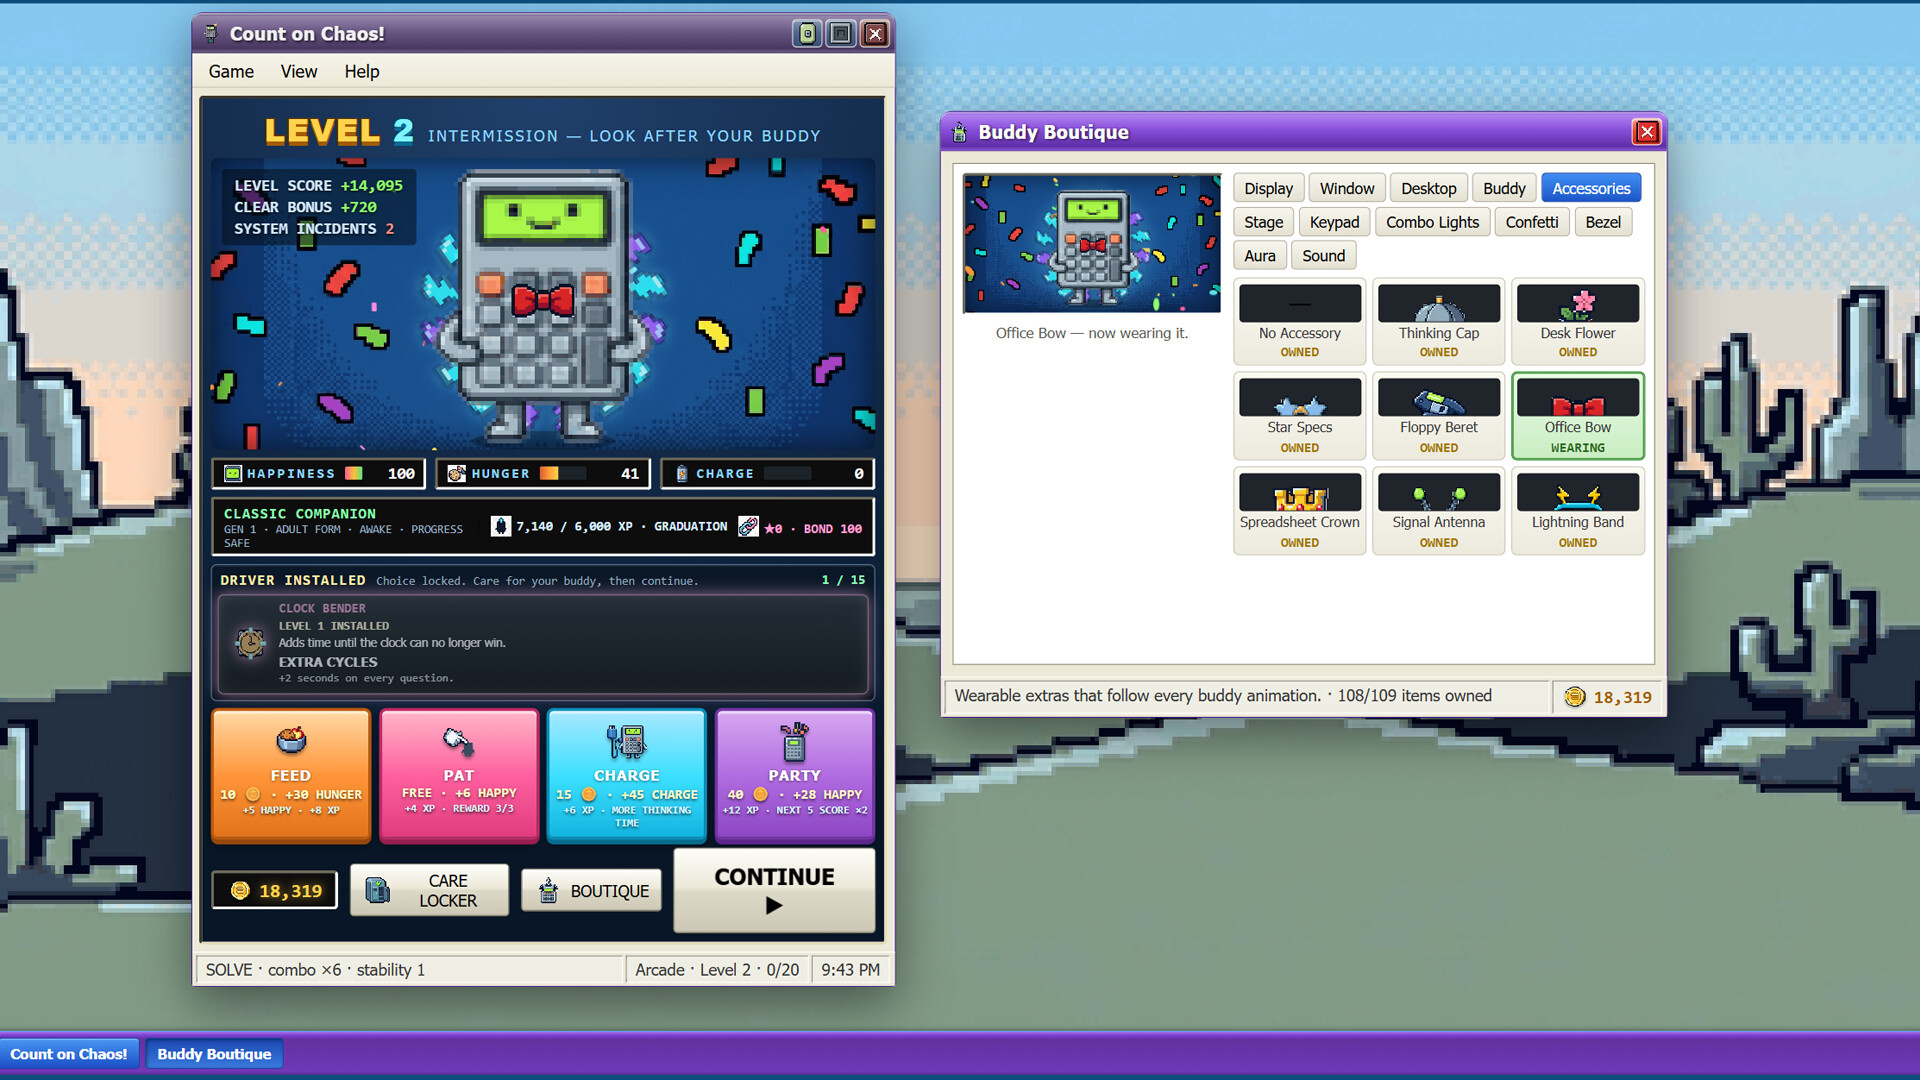The image size is (1920, 1080).
Task: Equip the Signal Antenna accessory
Action: (x=1438, y=511)
